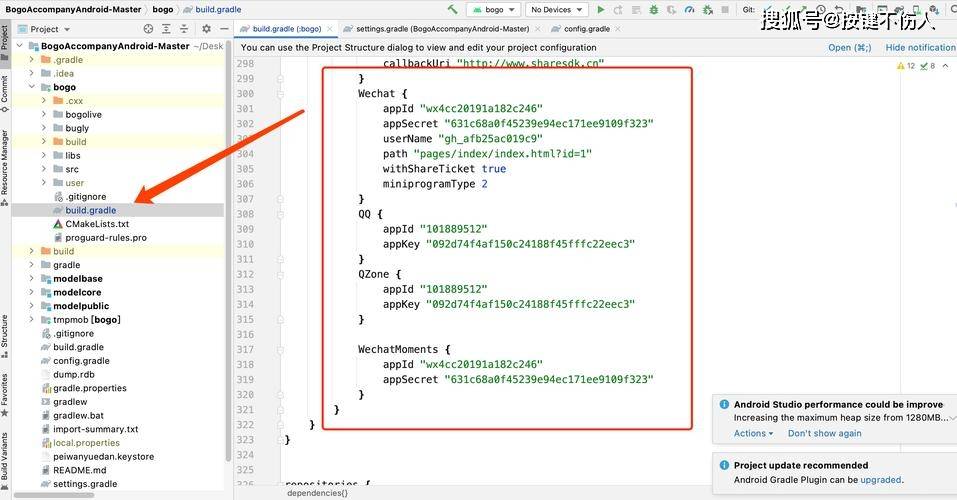Expand the .gradle folder
Image resolution: width=957 pixels, height=500 pixels.
(32, 59)
